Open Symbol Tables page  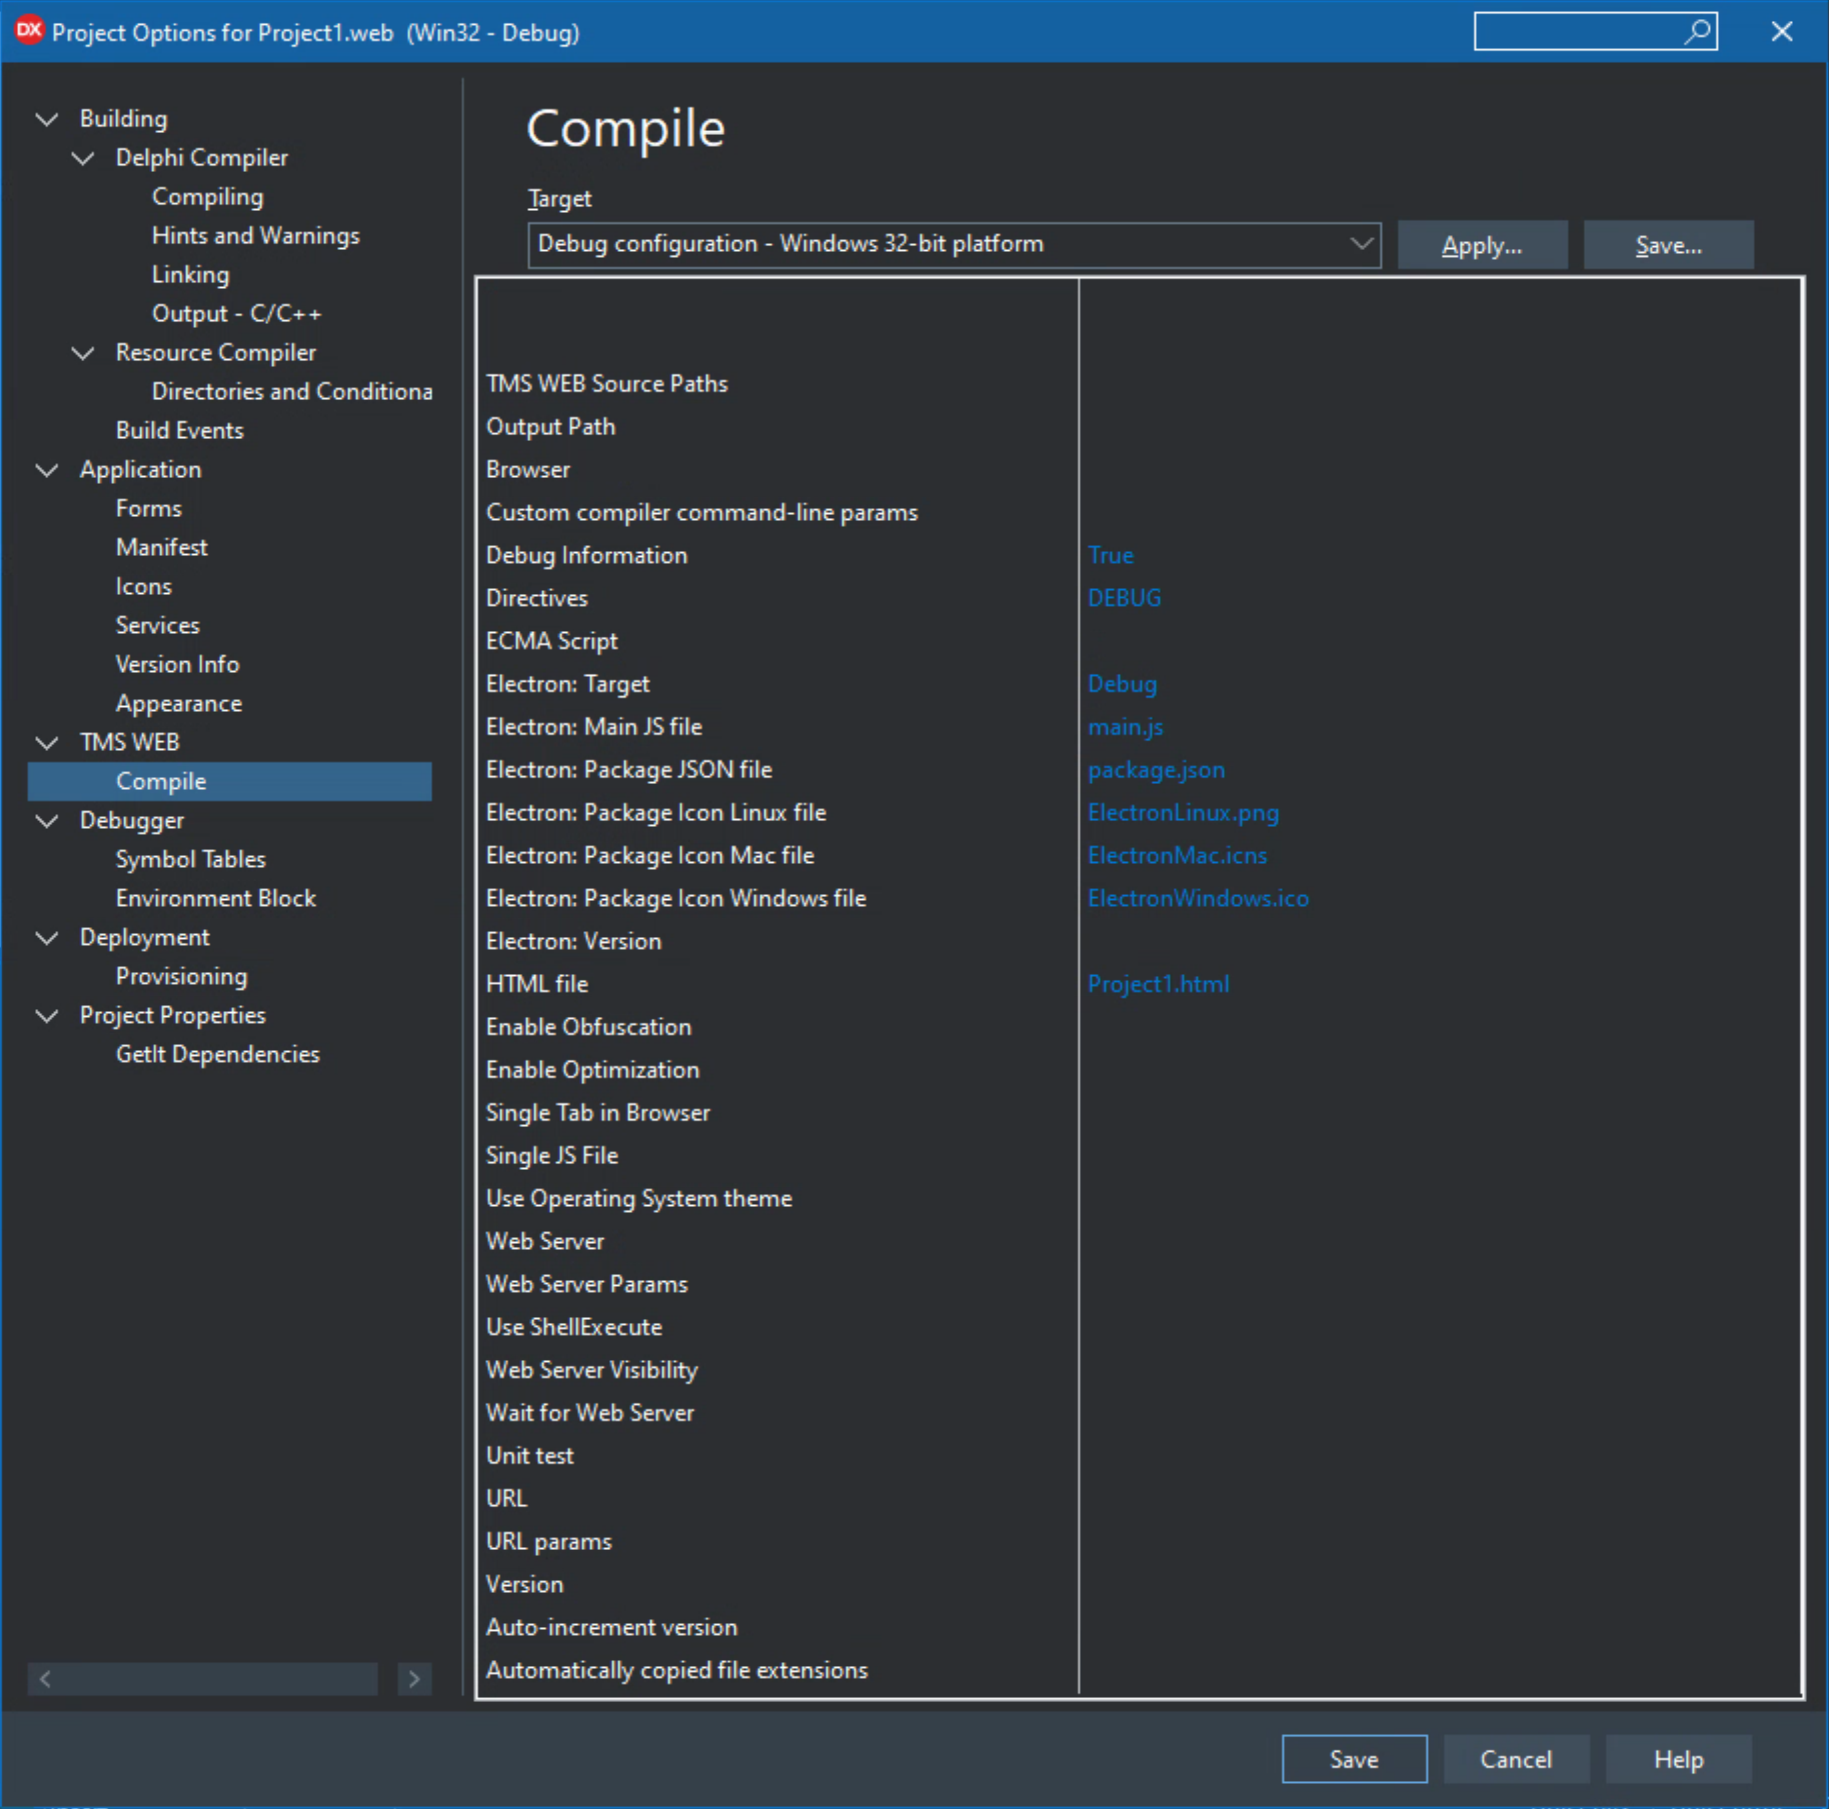coord(190,860)
